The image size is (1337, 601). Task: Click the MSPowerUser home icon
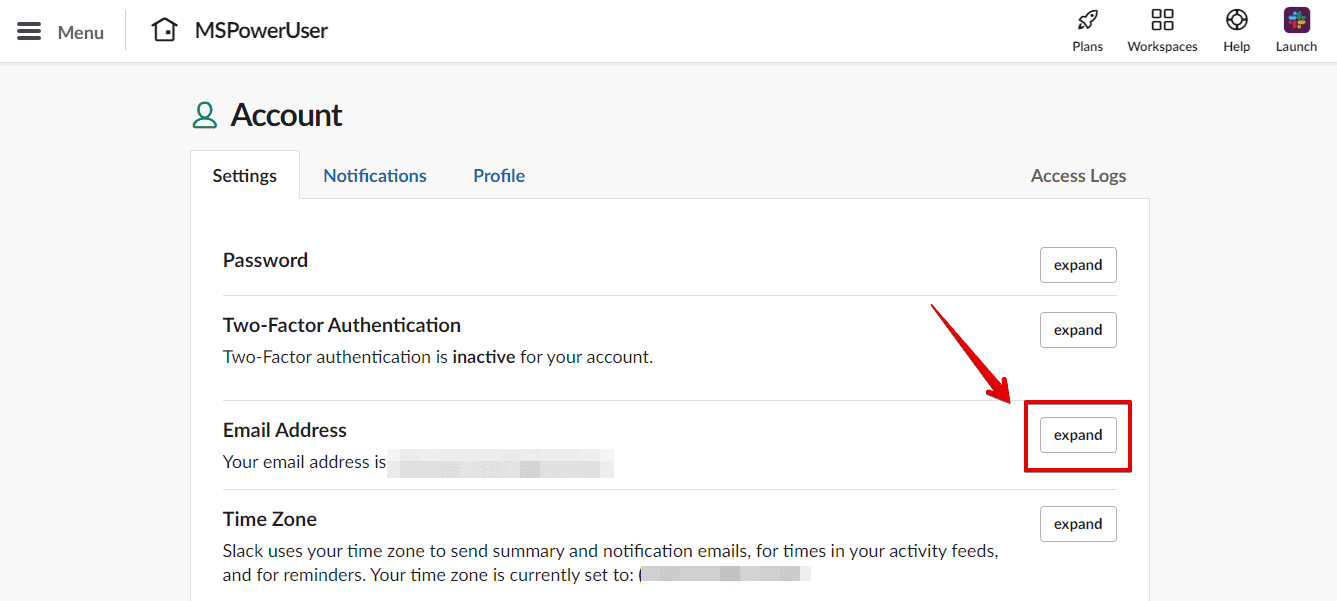pyautogui.click(x=165, y=30)
